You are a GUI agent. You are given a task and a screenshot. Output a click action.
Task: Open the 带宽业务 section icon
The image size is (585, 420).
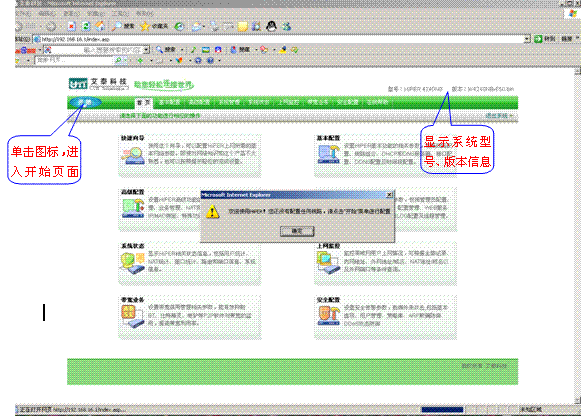coord(132,316)
